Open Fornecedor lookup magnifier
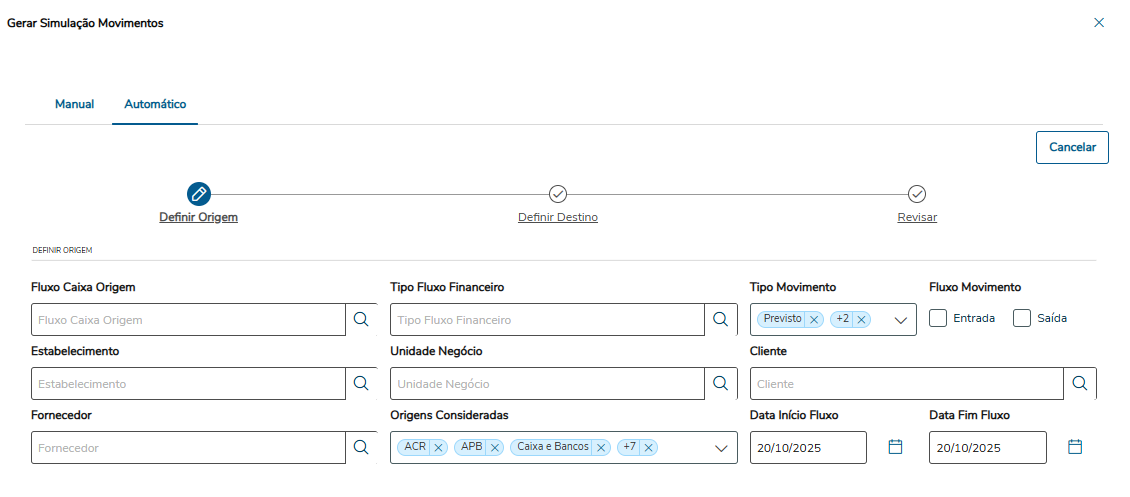Screen dimensions: 1130x497 tap(361, 448)
